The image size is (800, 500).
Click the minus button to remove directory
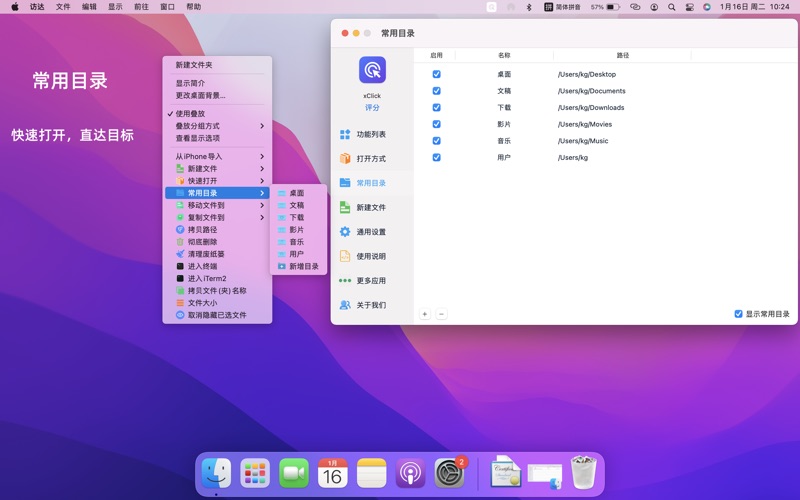tap(441, 314)
